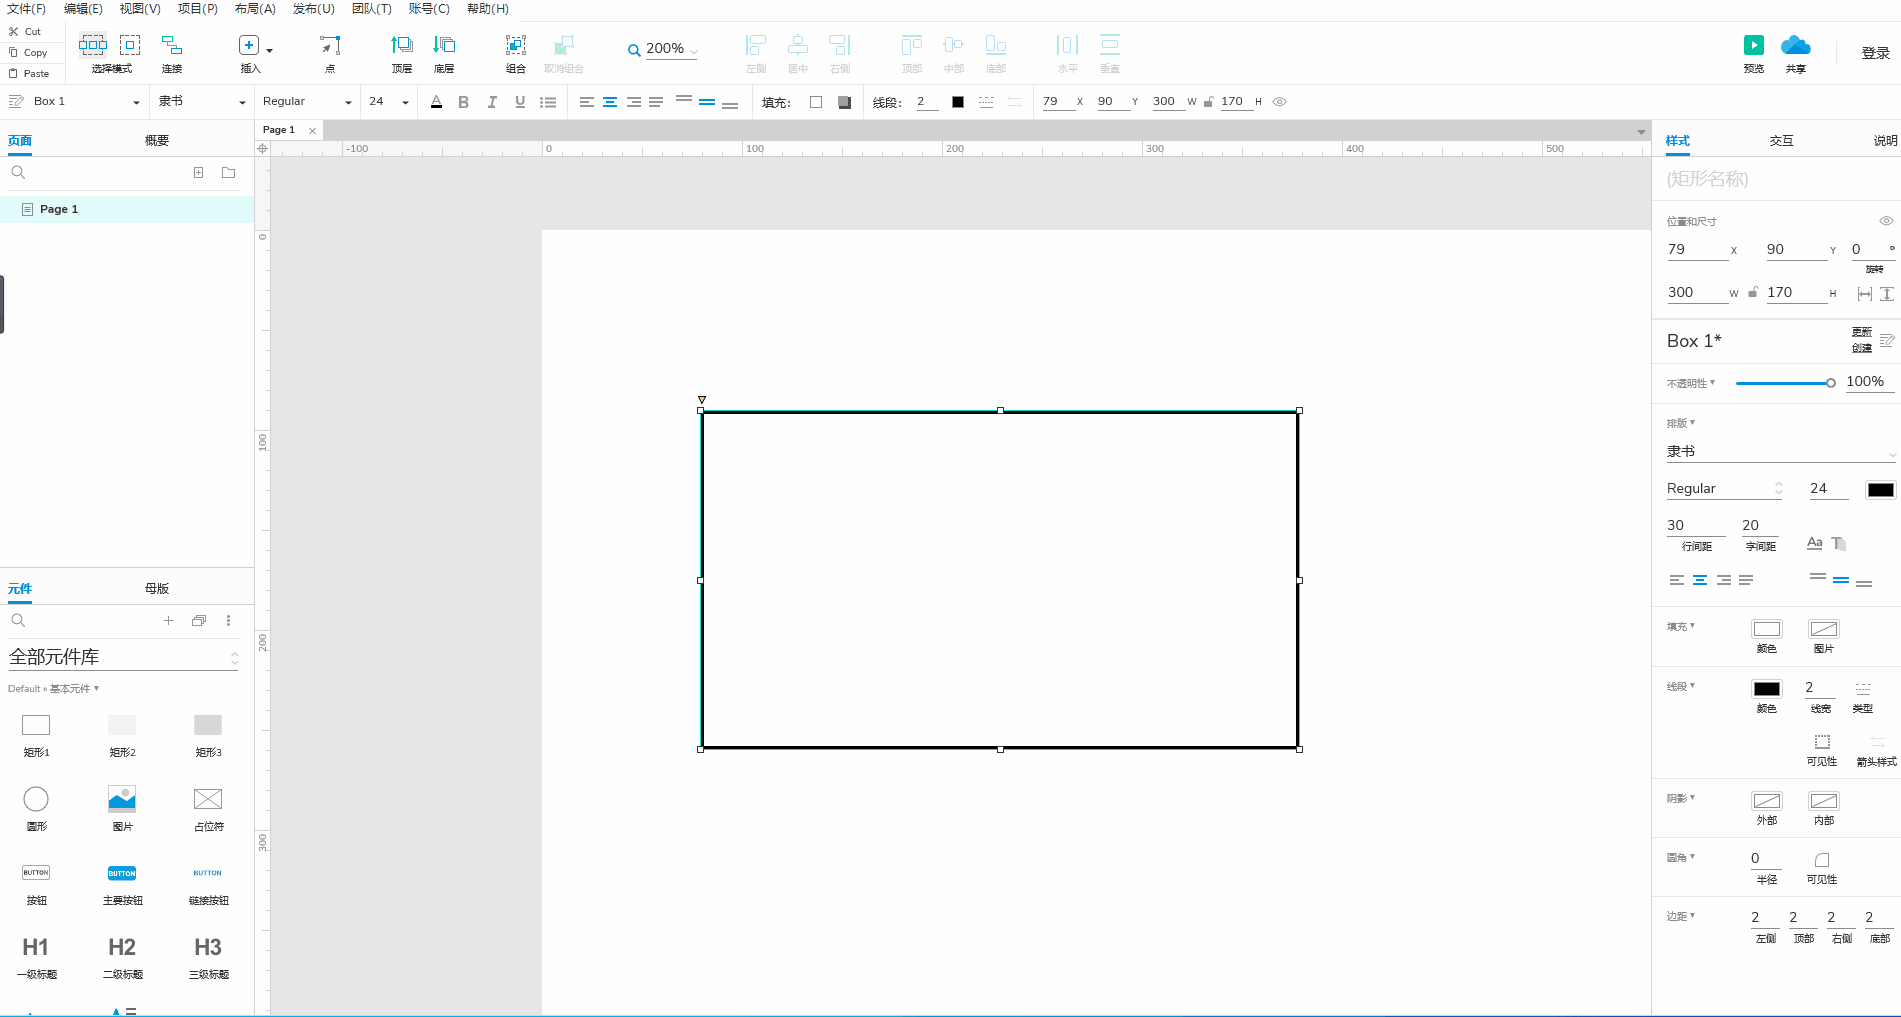Select the Point (点) tool icon

pyautogui.click(x=330, y=46)
